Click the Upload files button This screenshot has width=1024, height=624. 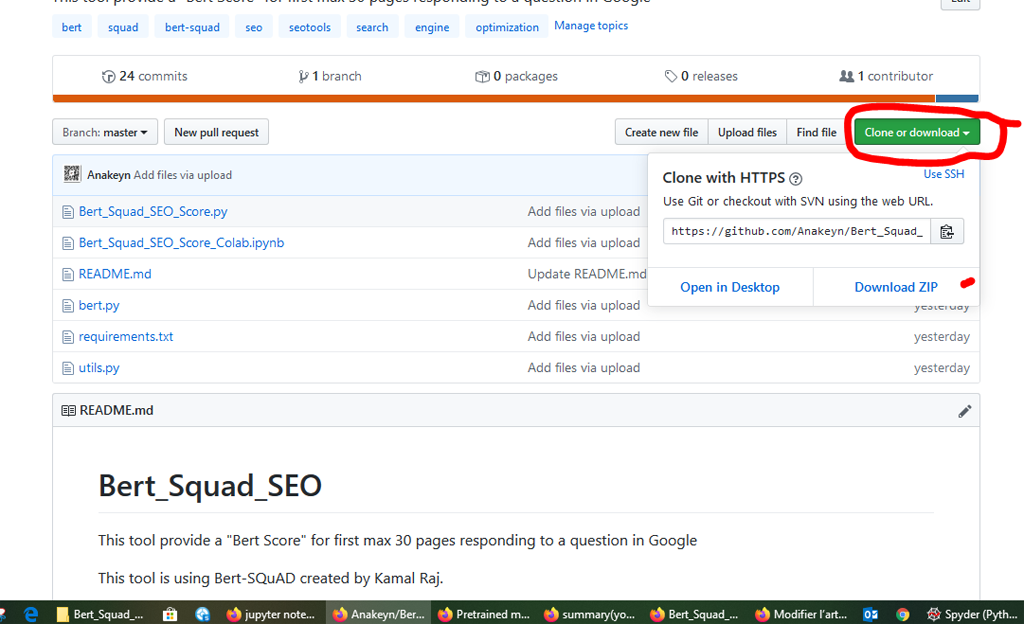pyautogui.click(x=747, y=133)
